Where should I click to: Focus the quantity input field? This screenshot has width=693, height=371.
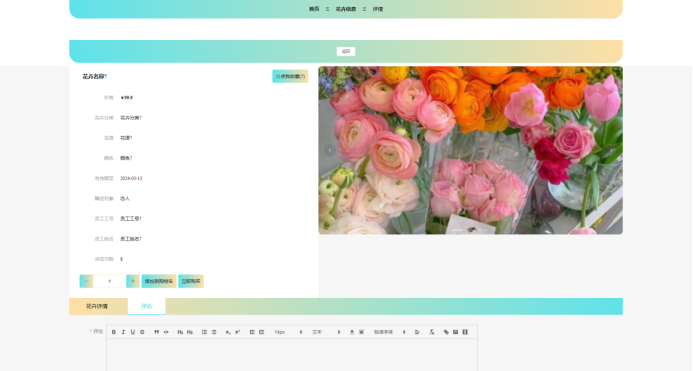coord(109,281)
